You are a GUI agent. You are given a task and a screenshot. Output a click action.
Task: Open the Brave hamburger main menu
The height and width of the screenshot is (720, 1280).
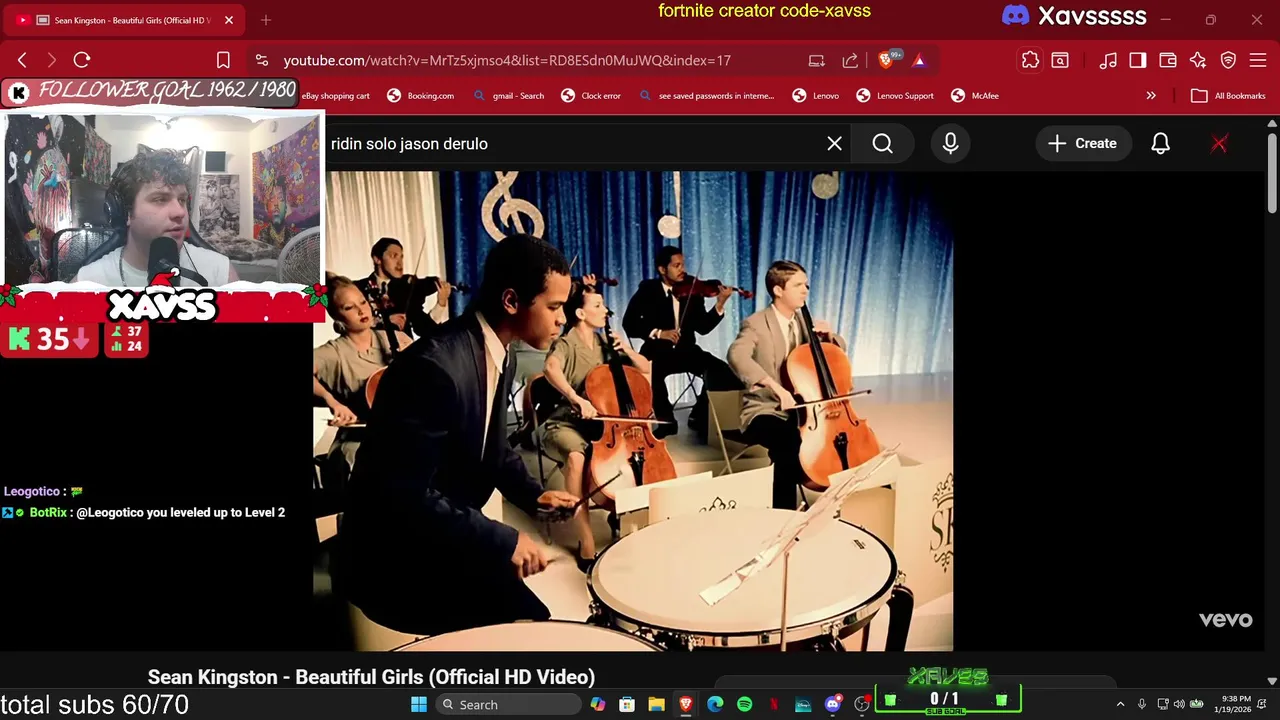tap(1258, 60)
